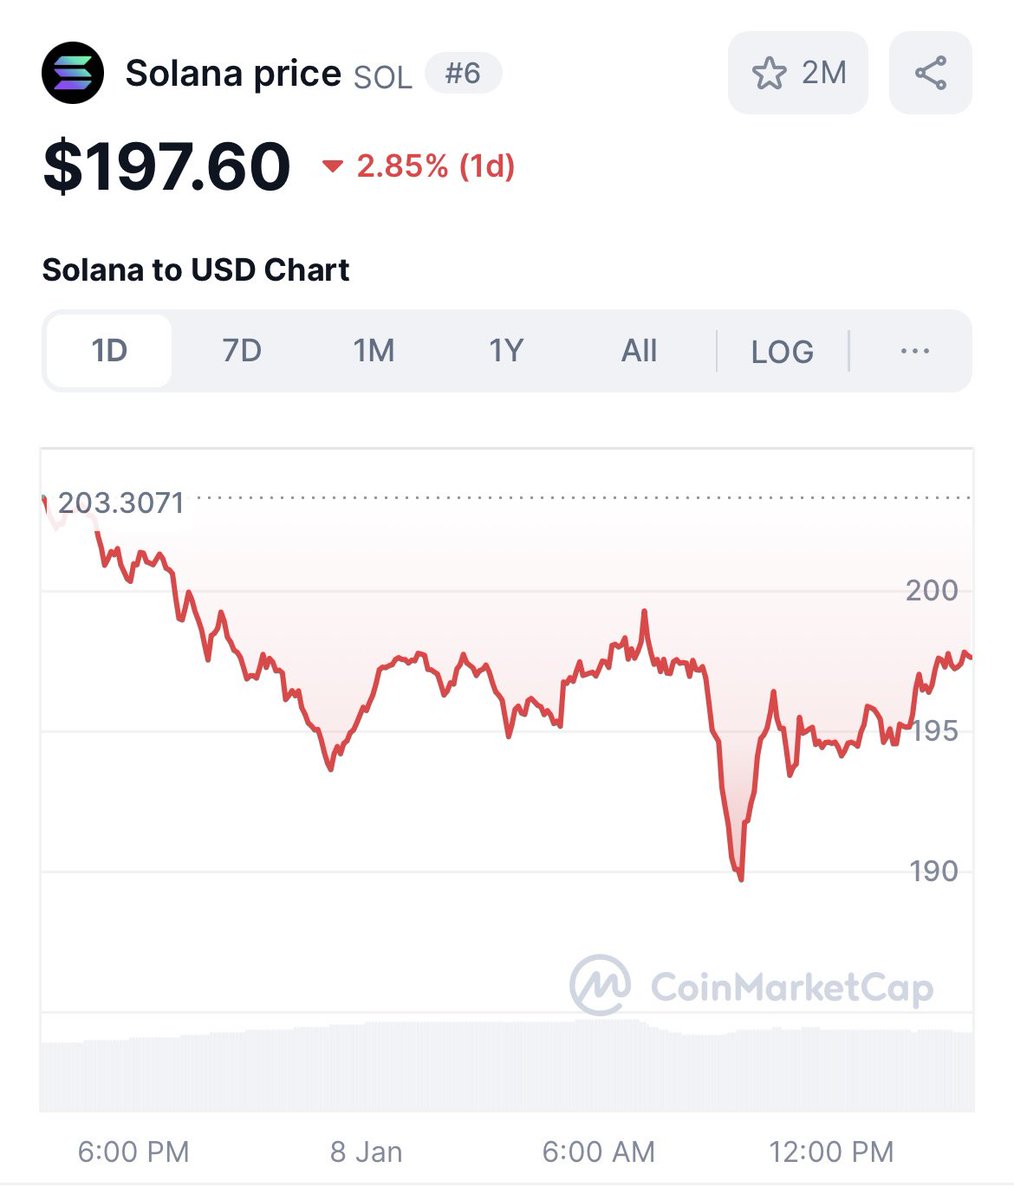Choose the 1Y chart range
The image size is (1014, 1200).
[x=506, y=351]
